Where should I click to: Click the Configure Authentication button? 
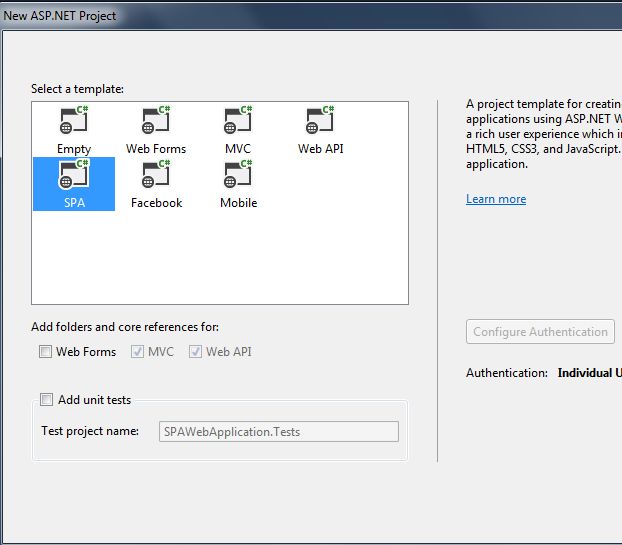tap(540, 332)
